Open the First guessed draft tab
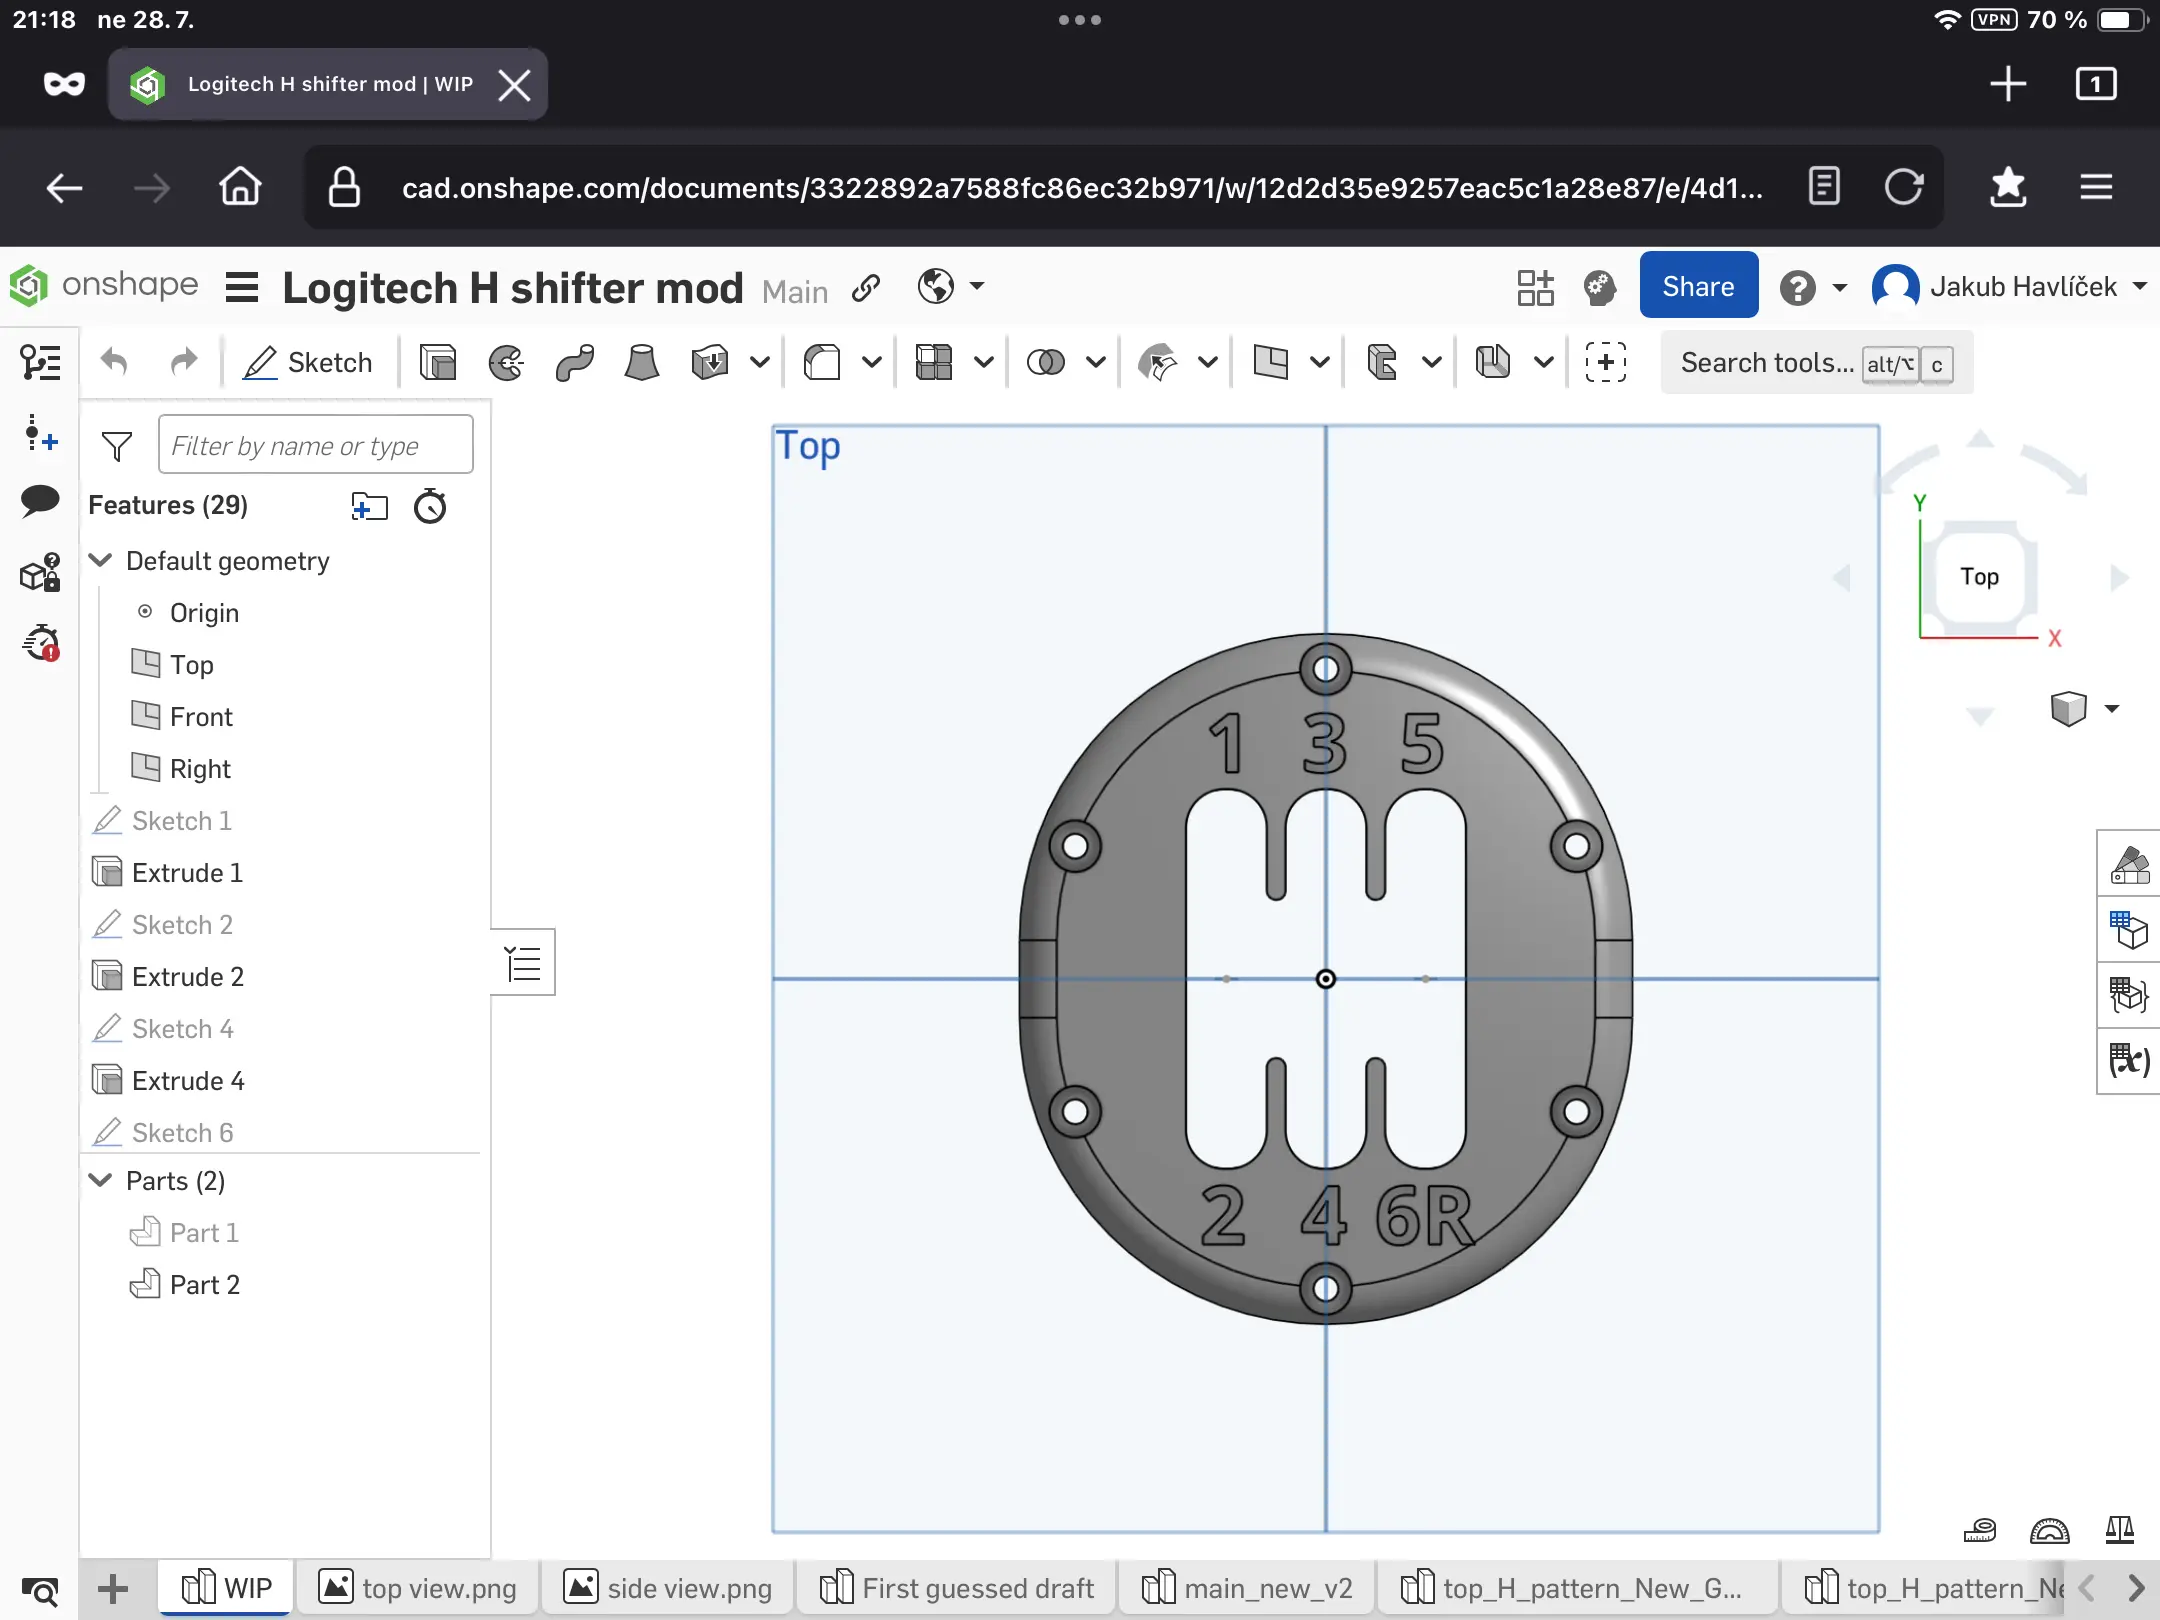Image resolution: width=2160 pixels, height=1620 pixels. (956, 1588)
